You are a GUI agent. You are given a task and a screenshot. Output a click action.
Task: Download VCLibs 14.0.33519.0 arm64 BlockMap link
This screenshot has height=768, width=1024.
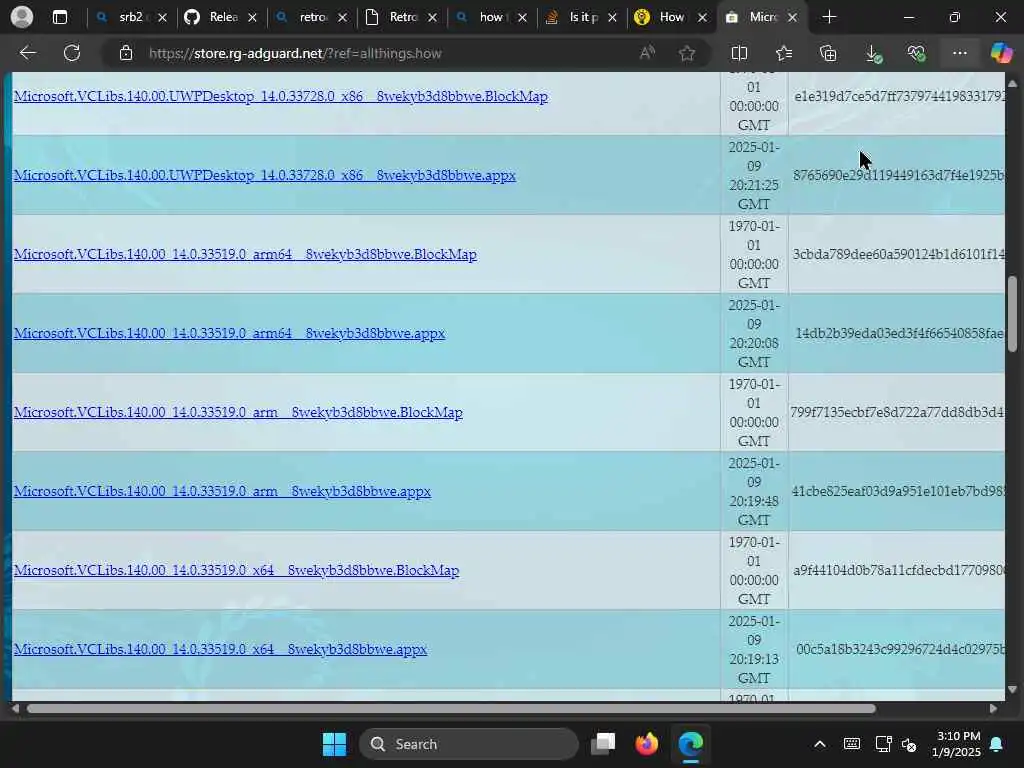[x=245, y=255]
